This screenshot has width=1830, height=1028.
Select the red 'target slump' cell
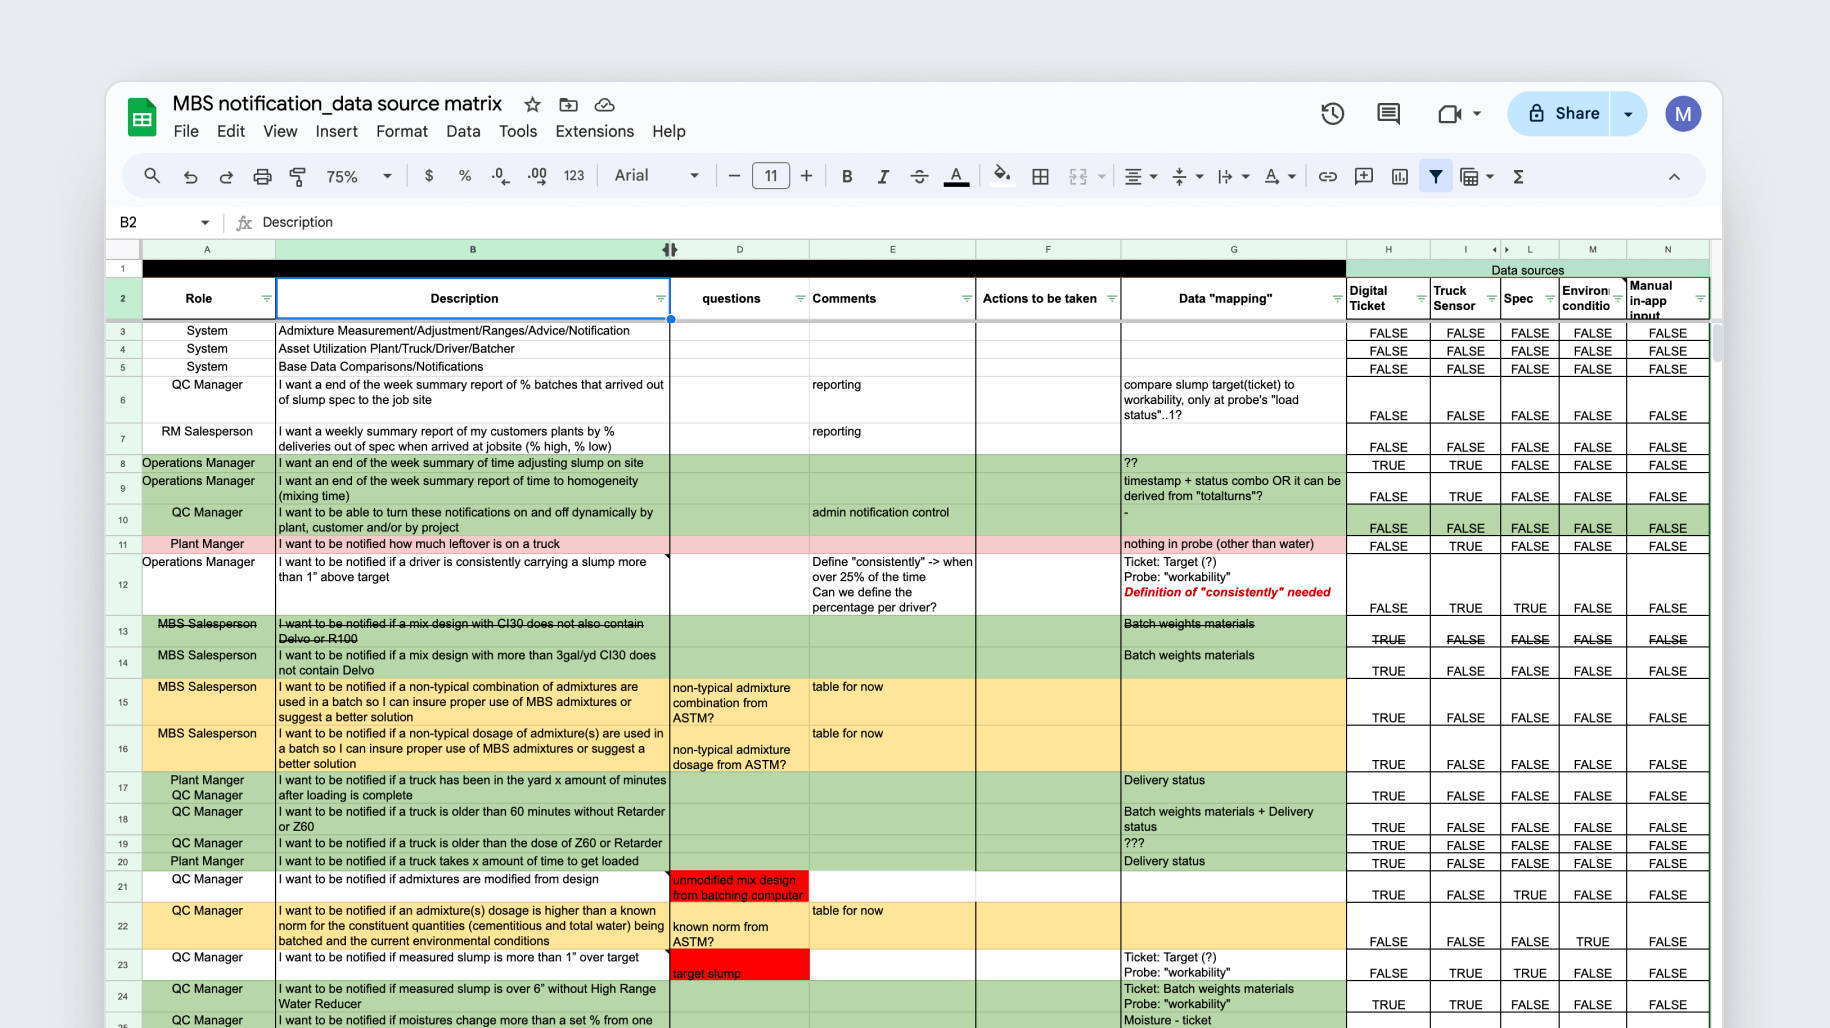click(739, 965)
